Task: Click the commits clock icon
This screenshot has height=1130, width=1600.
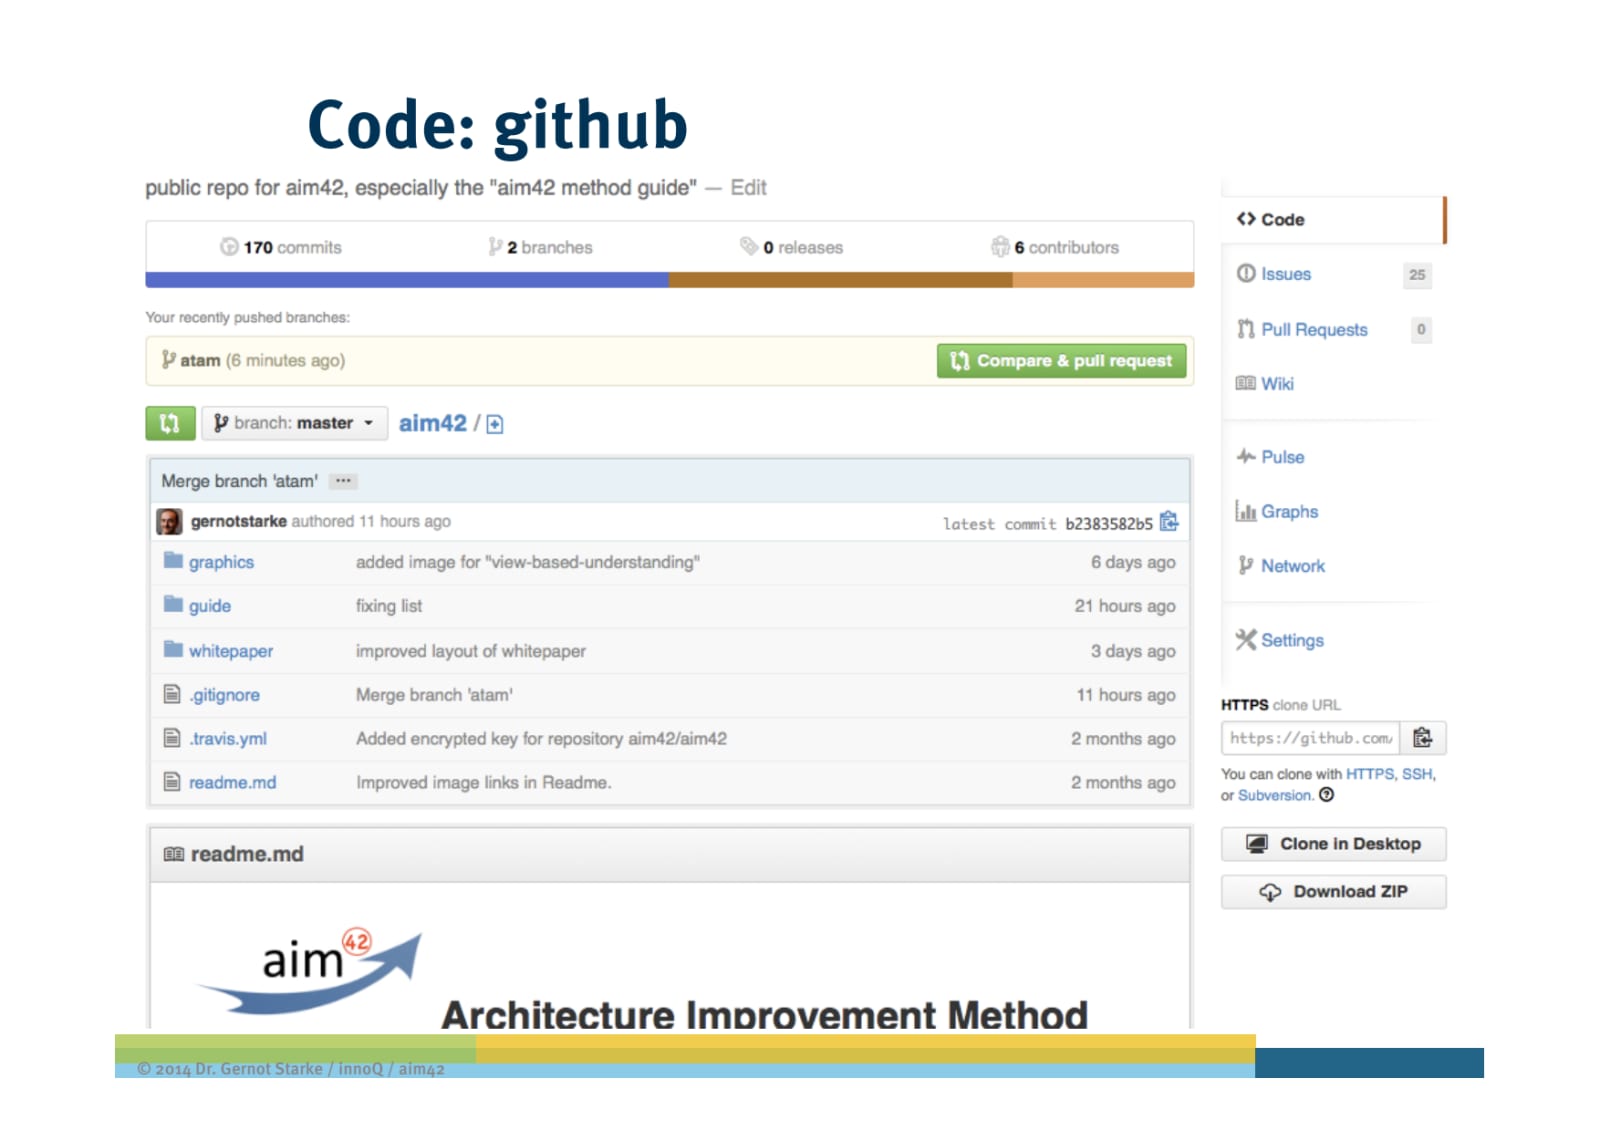Action: pyautogui.click(x=229, y=246)
